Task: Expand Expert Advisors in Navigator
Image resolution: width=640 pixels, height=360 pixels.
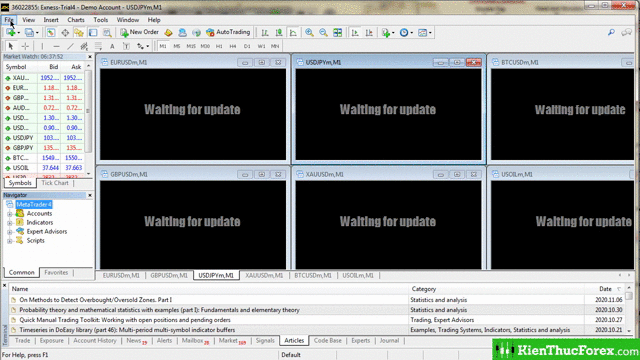Action: (x=9, y=232)
